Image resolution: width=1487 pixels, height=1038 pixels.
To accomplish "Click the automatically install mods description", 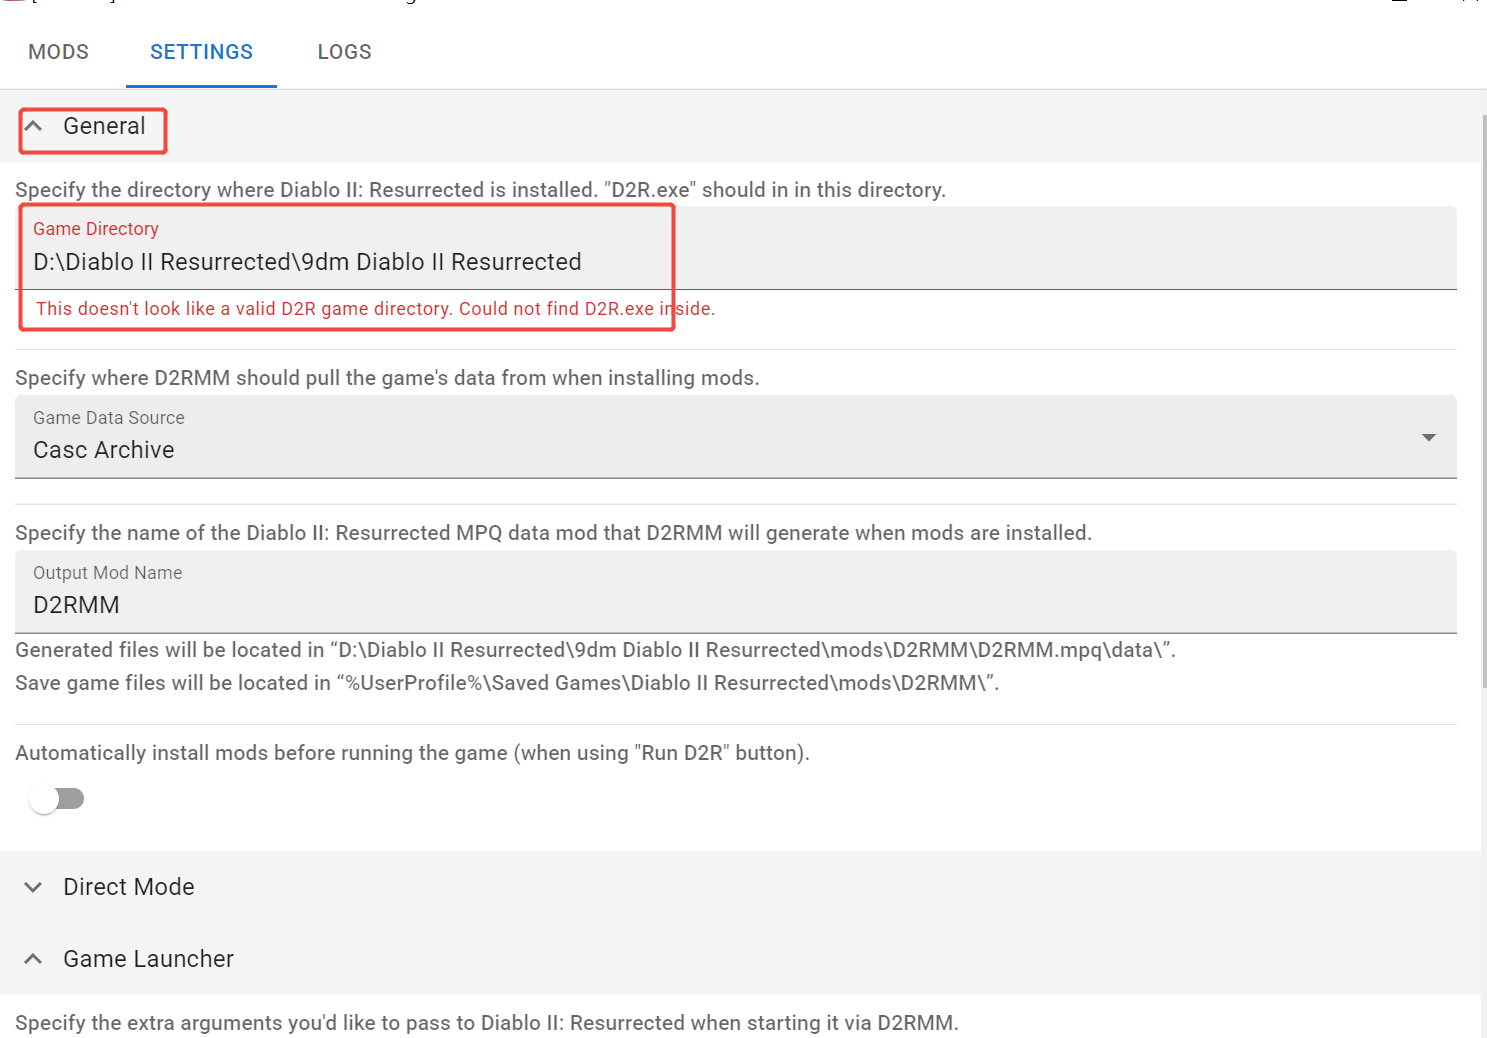I will tap(412, 753).
